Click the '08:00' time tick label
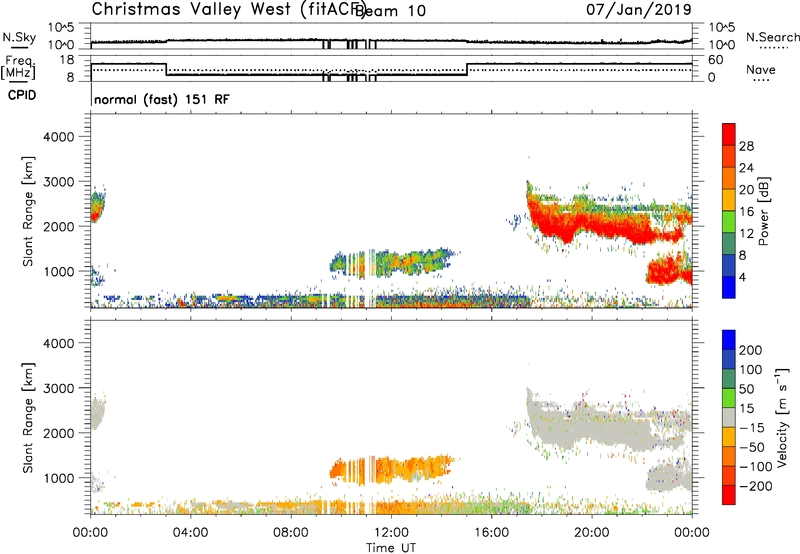The image size is (800, 554). click(x=291, y=533)
